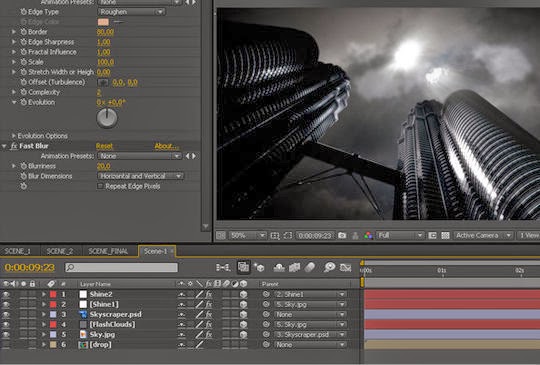Click the Motion Blur enable timeline icon
Image resolution: width=540 pixels, height=365 pixels.
(x=310, y=268)
